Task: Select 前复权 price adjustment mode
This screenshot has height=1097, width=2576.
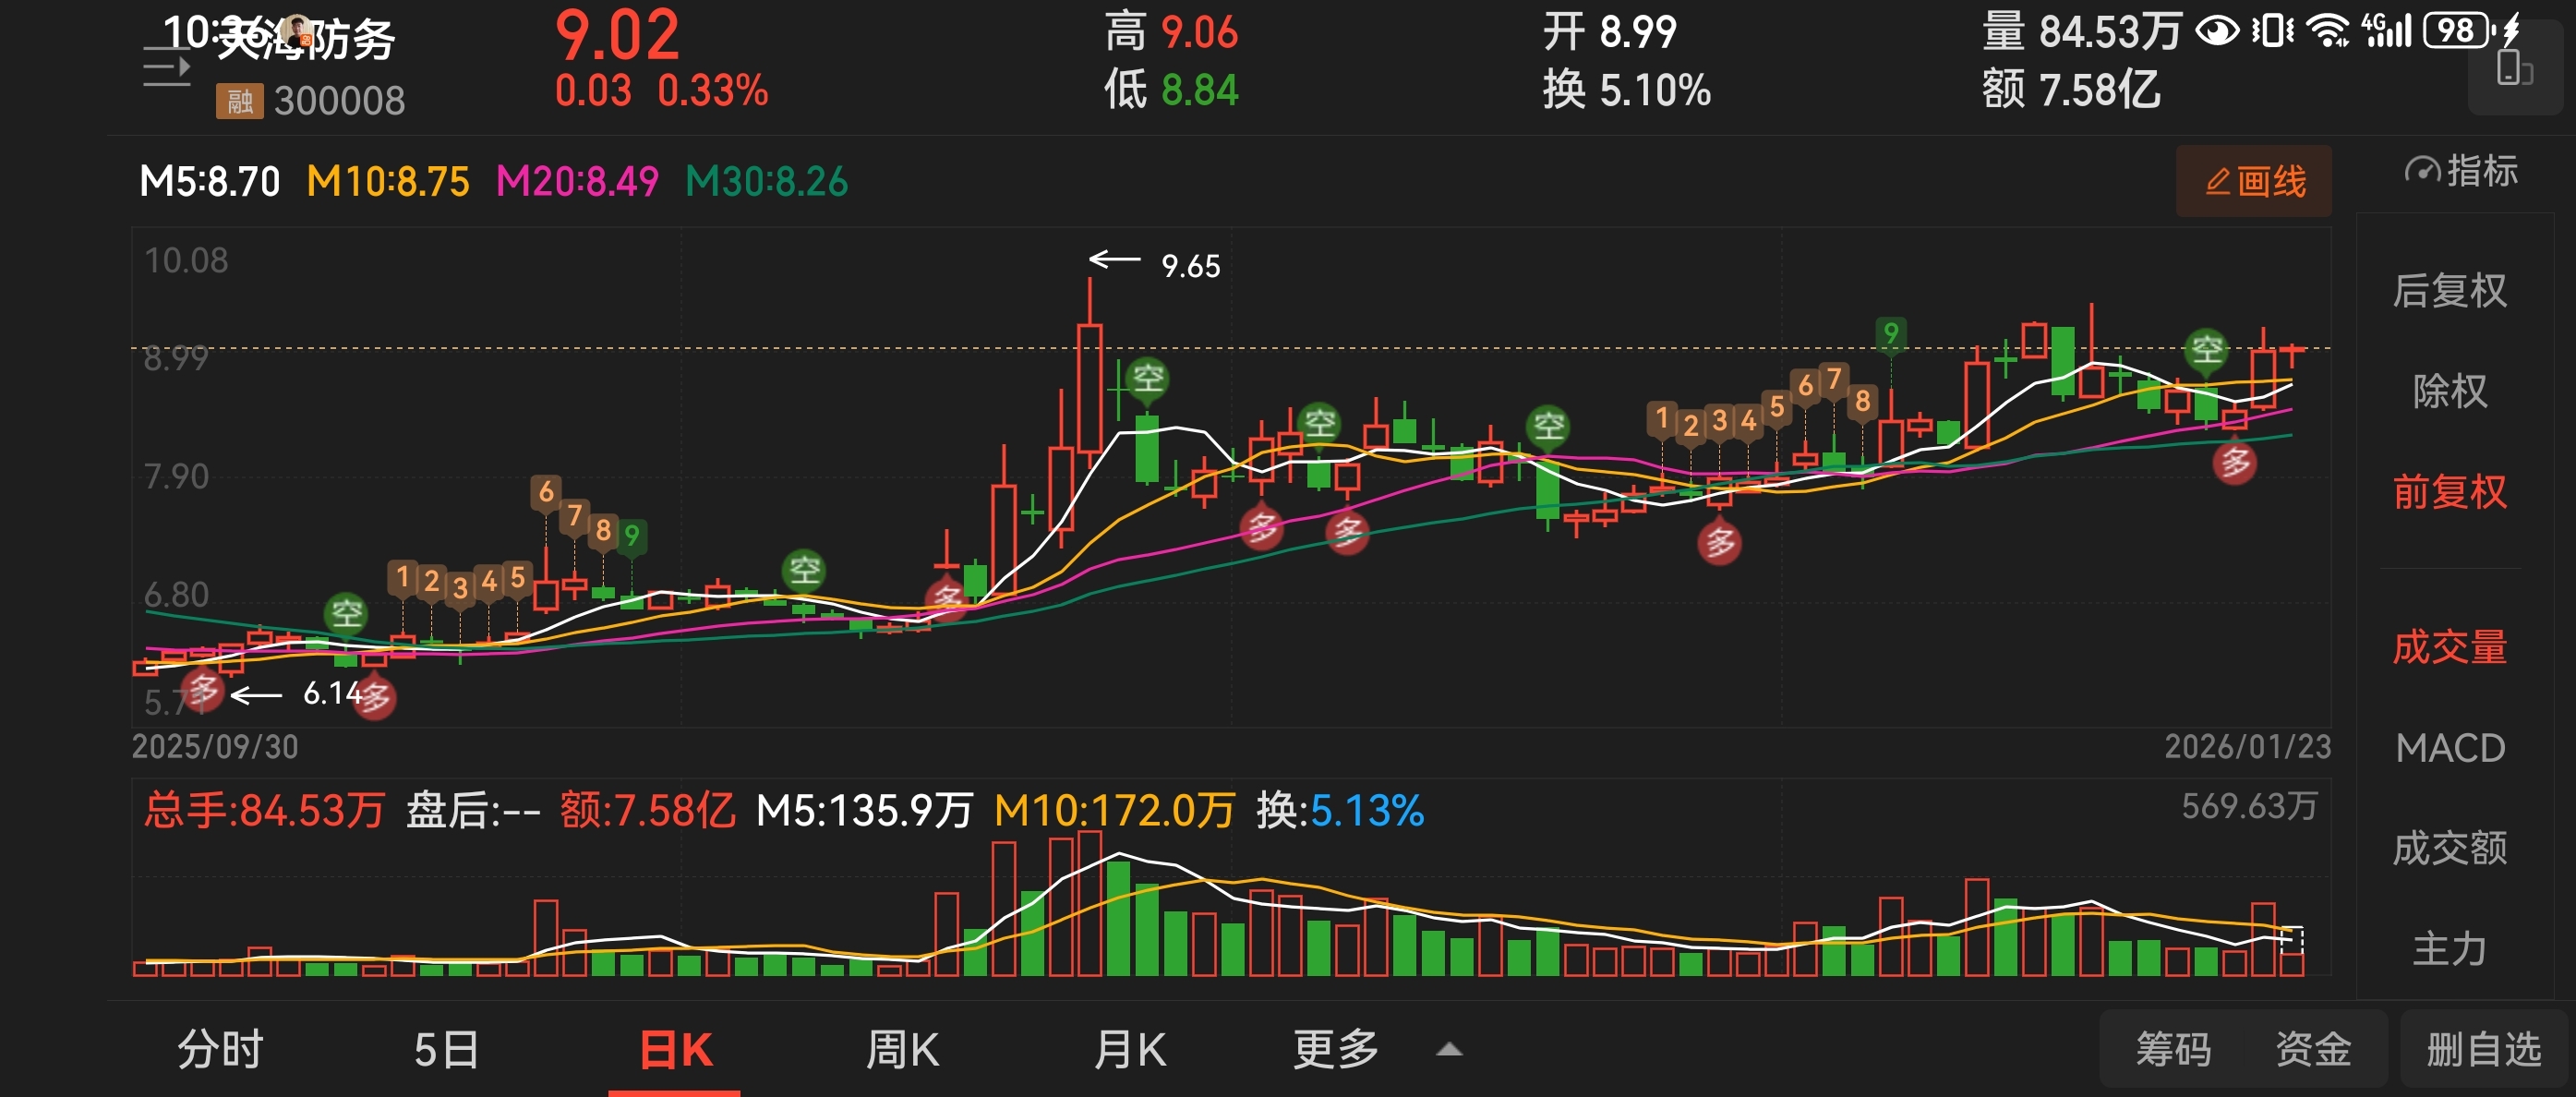Action: [2449, 492]
